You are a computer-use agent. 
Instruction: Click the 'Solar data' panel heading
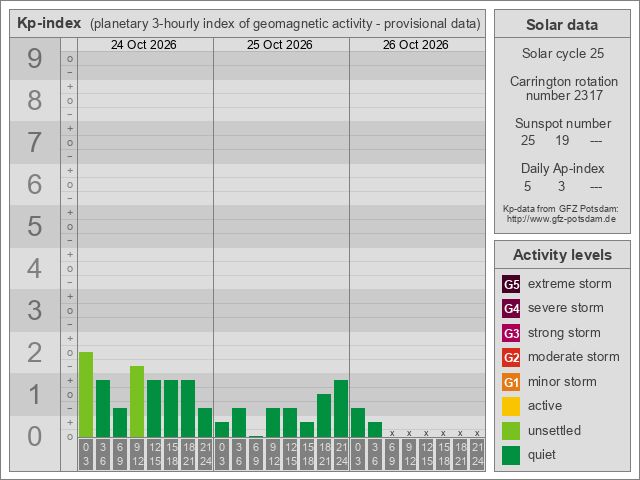(562, 24)
